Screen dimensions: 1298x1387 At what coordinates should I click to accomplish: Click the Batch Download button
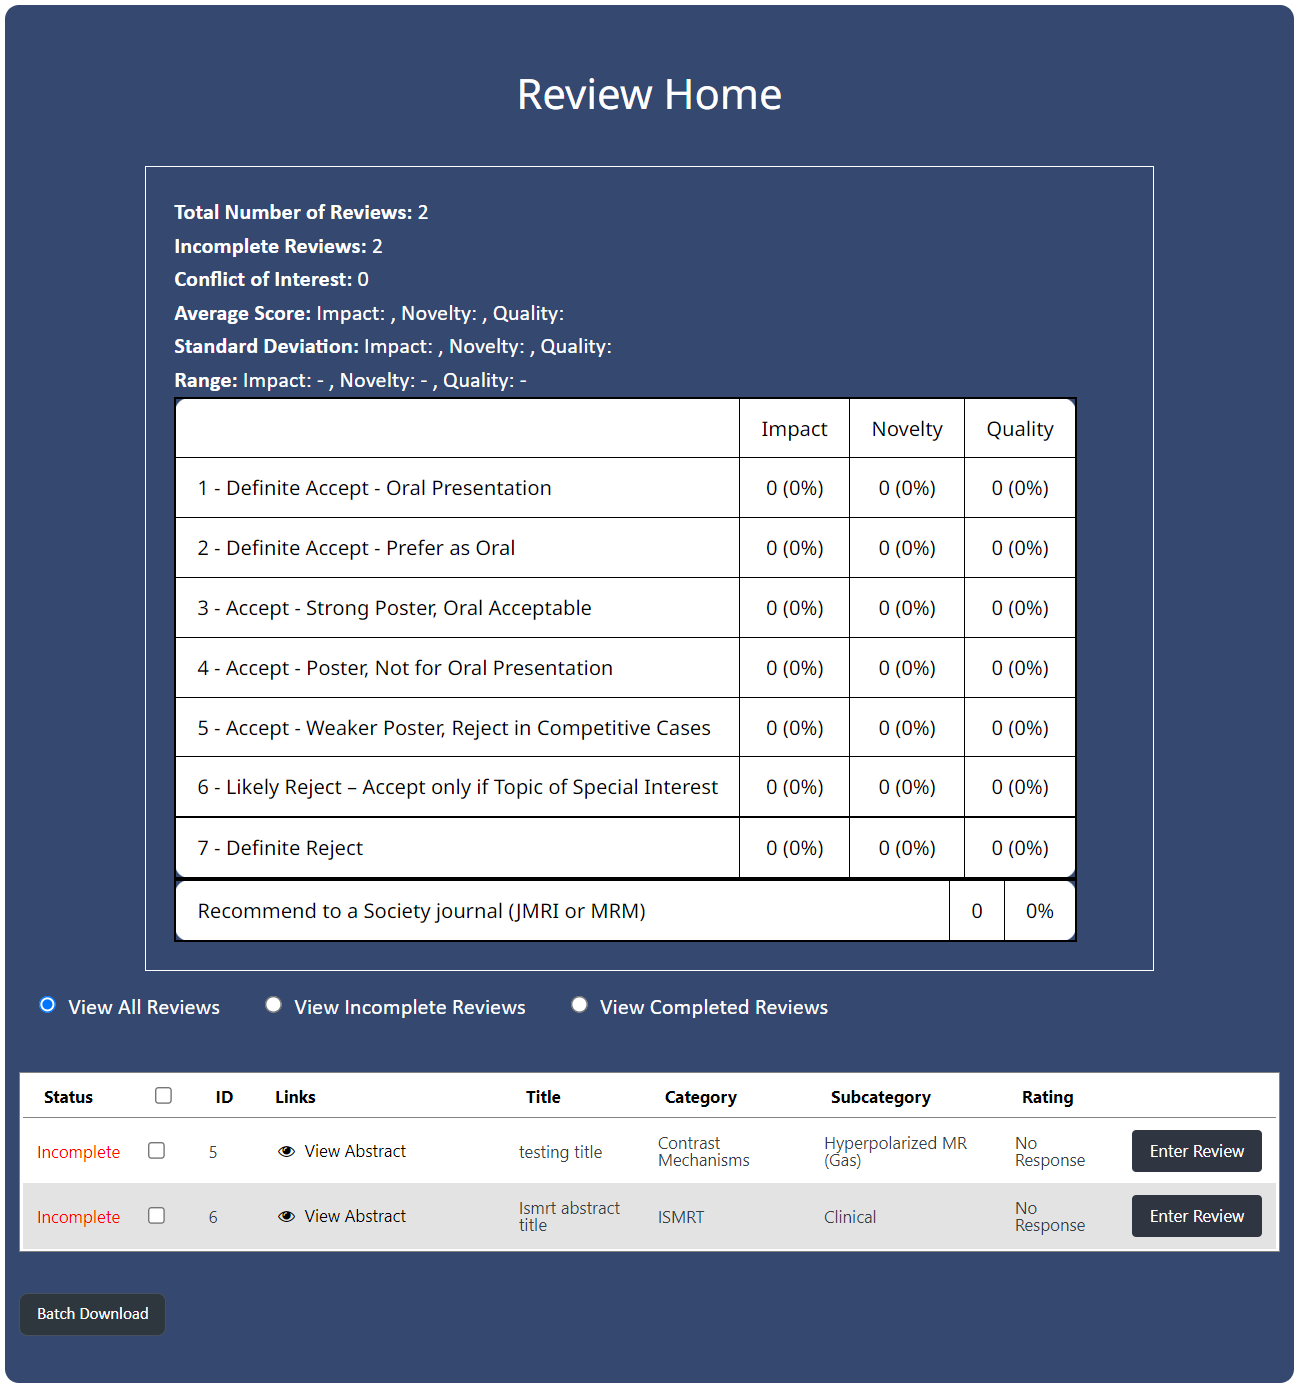click(92, 1314)
